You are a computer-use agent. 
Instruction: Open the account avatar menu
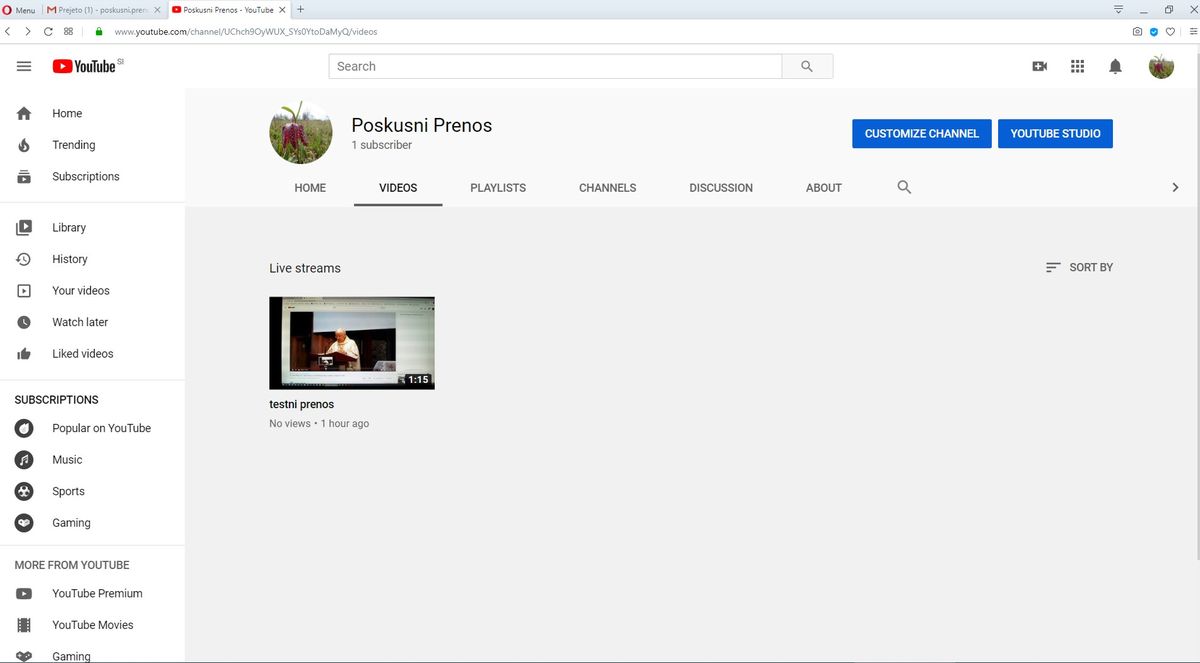point(1161,66)
